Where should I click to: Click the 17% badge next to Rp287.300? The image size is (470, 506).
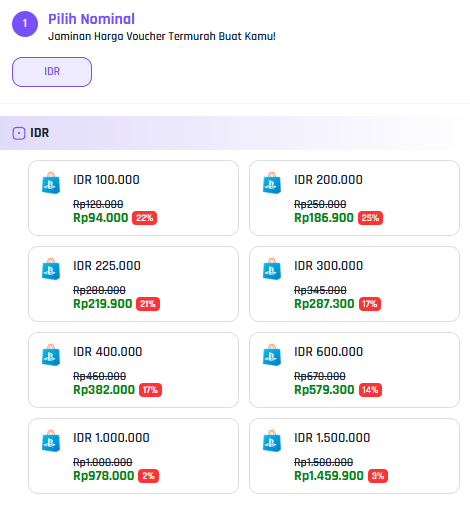[x=370, y=304]
